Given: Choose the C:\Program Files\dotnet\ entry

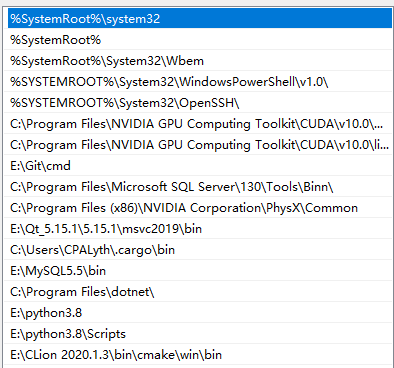Looking at the screenshot, I should tap(199, 292).
